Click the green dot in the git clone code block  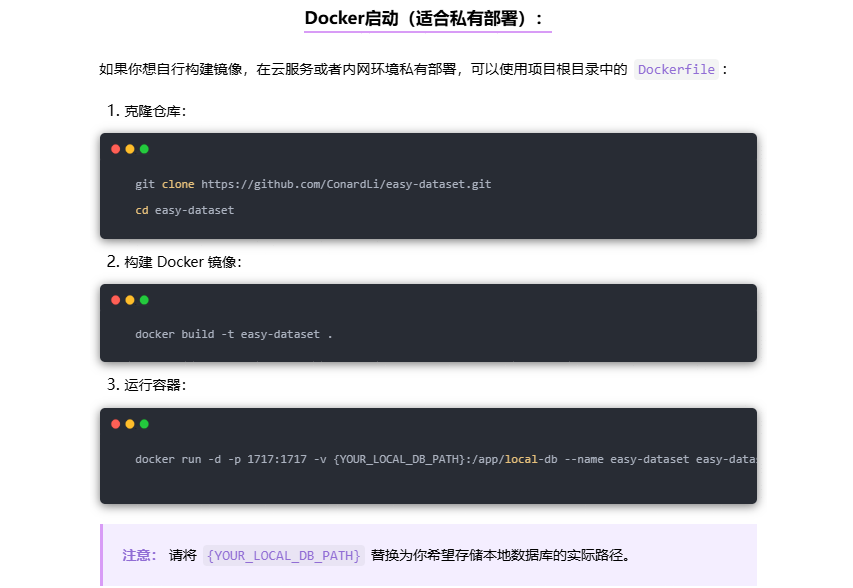[144, 149]
